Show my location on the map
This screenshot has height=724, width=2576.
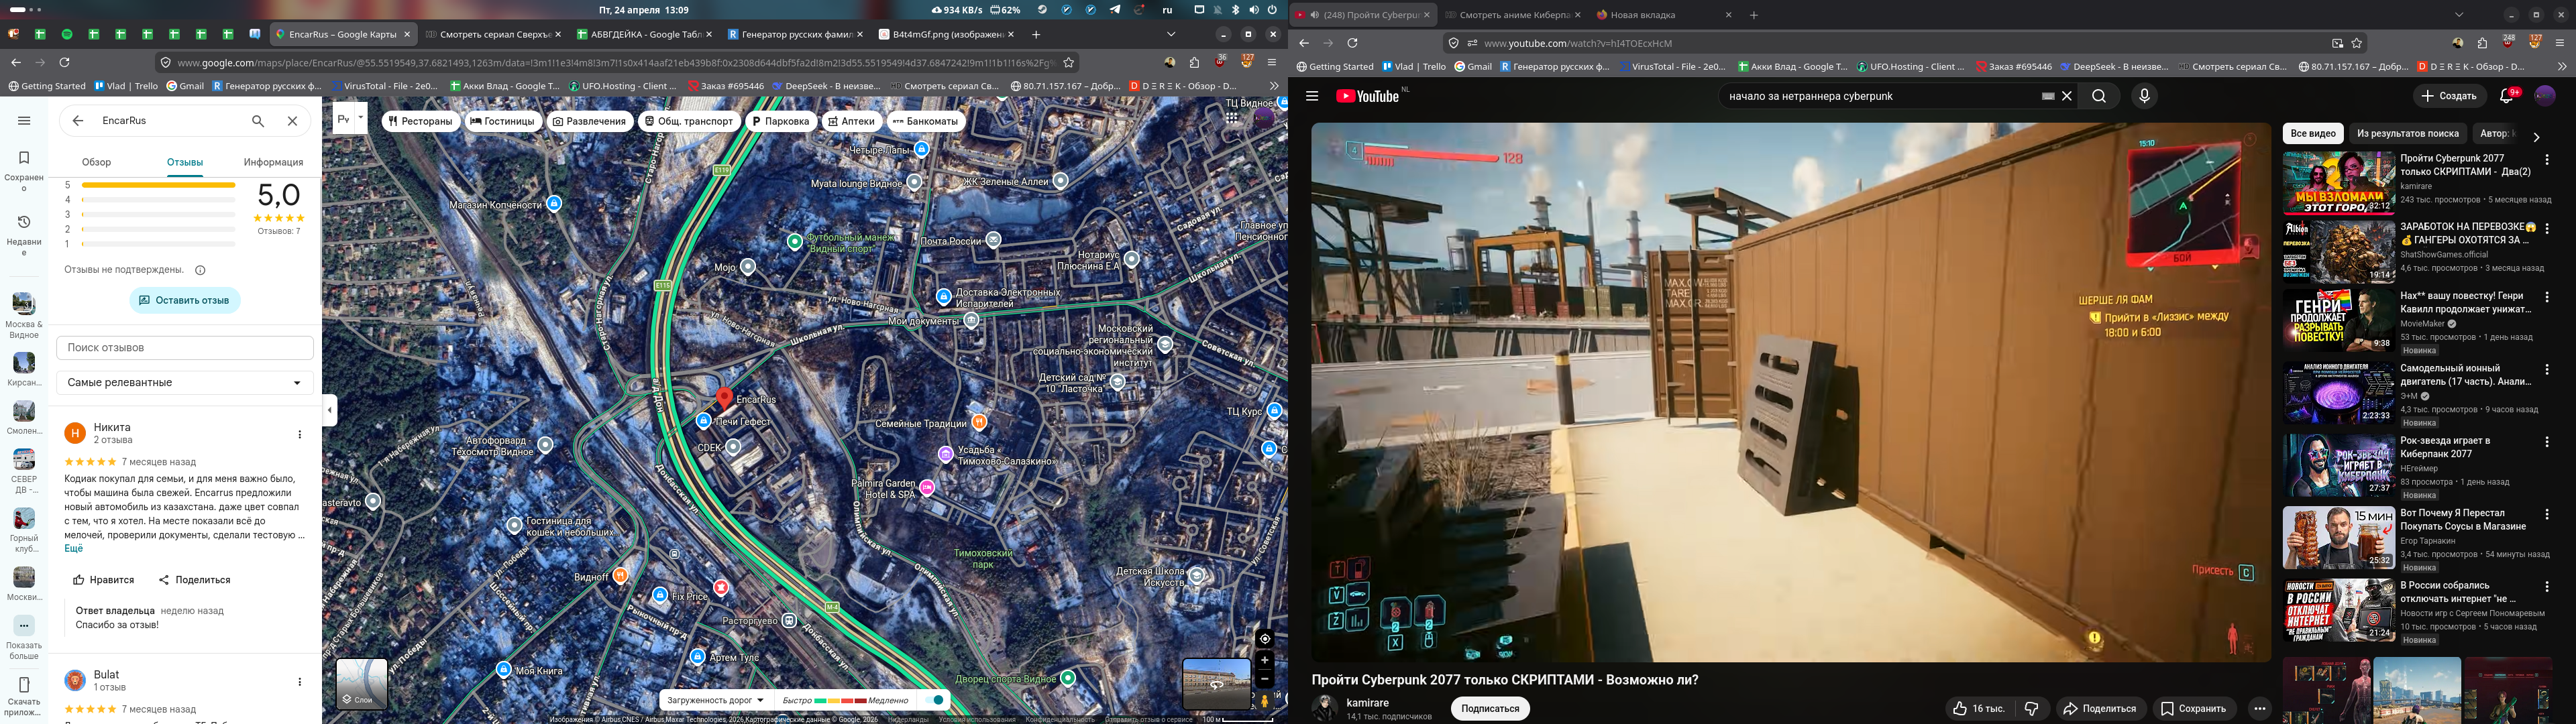point(1265,638)
